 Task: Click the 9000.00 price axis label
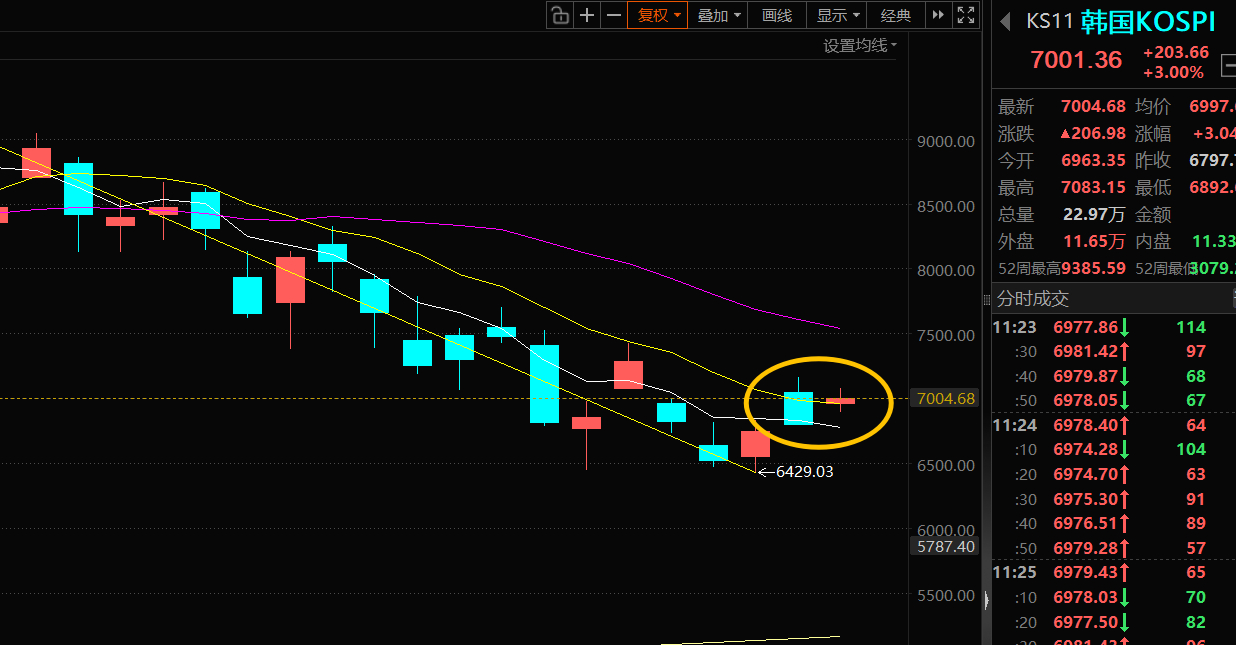tap(945, 142)
